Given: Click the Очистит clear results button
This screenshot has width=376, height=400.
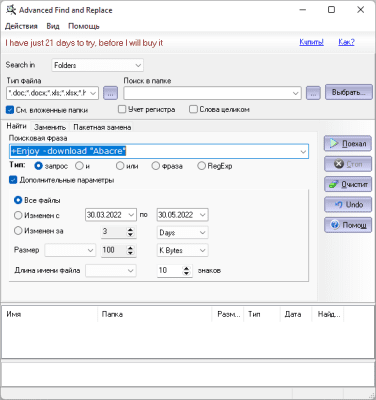Looking at the screenshot, I should [x=348, y=184].
